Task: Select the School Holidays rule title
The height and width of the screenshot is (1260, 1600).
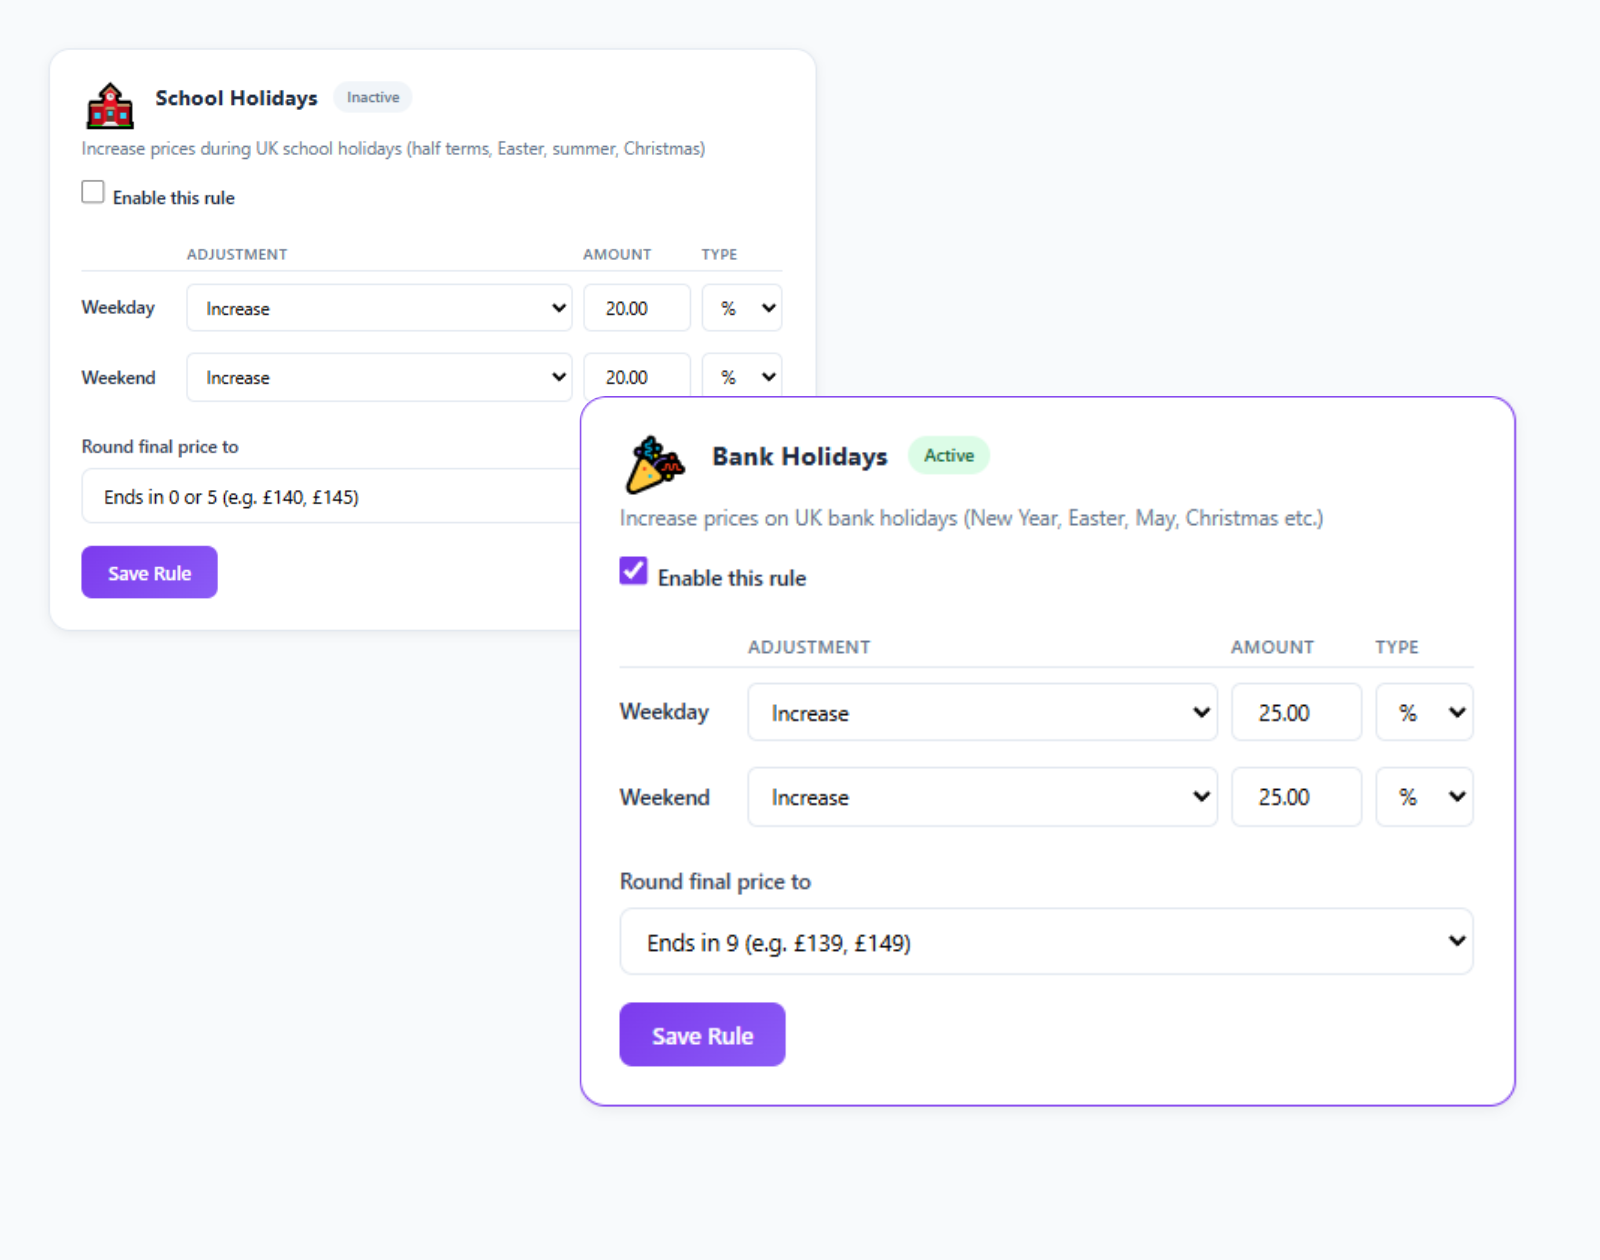Action: (236, 98)
